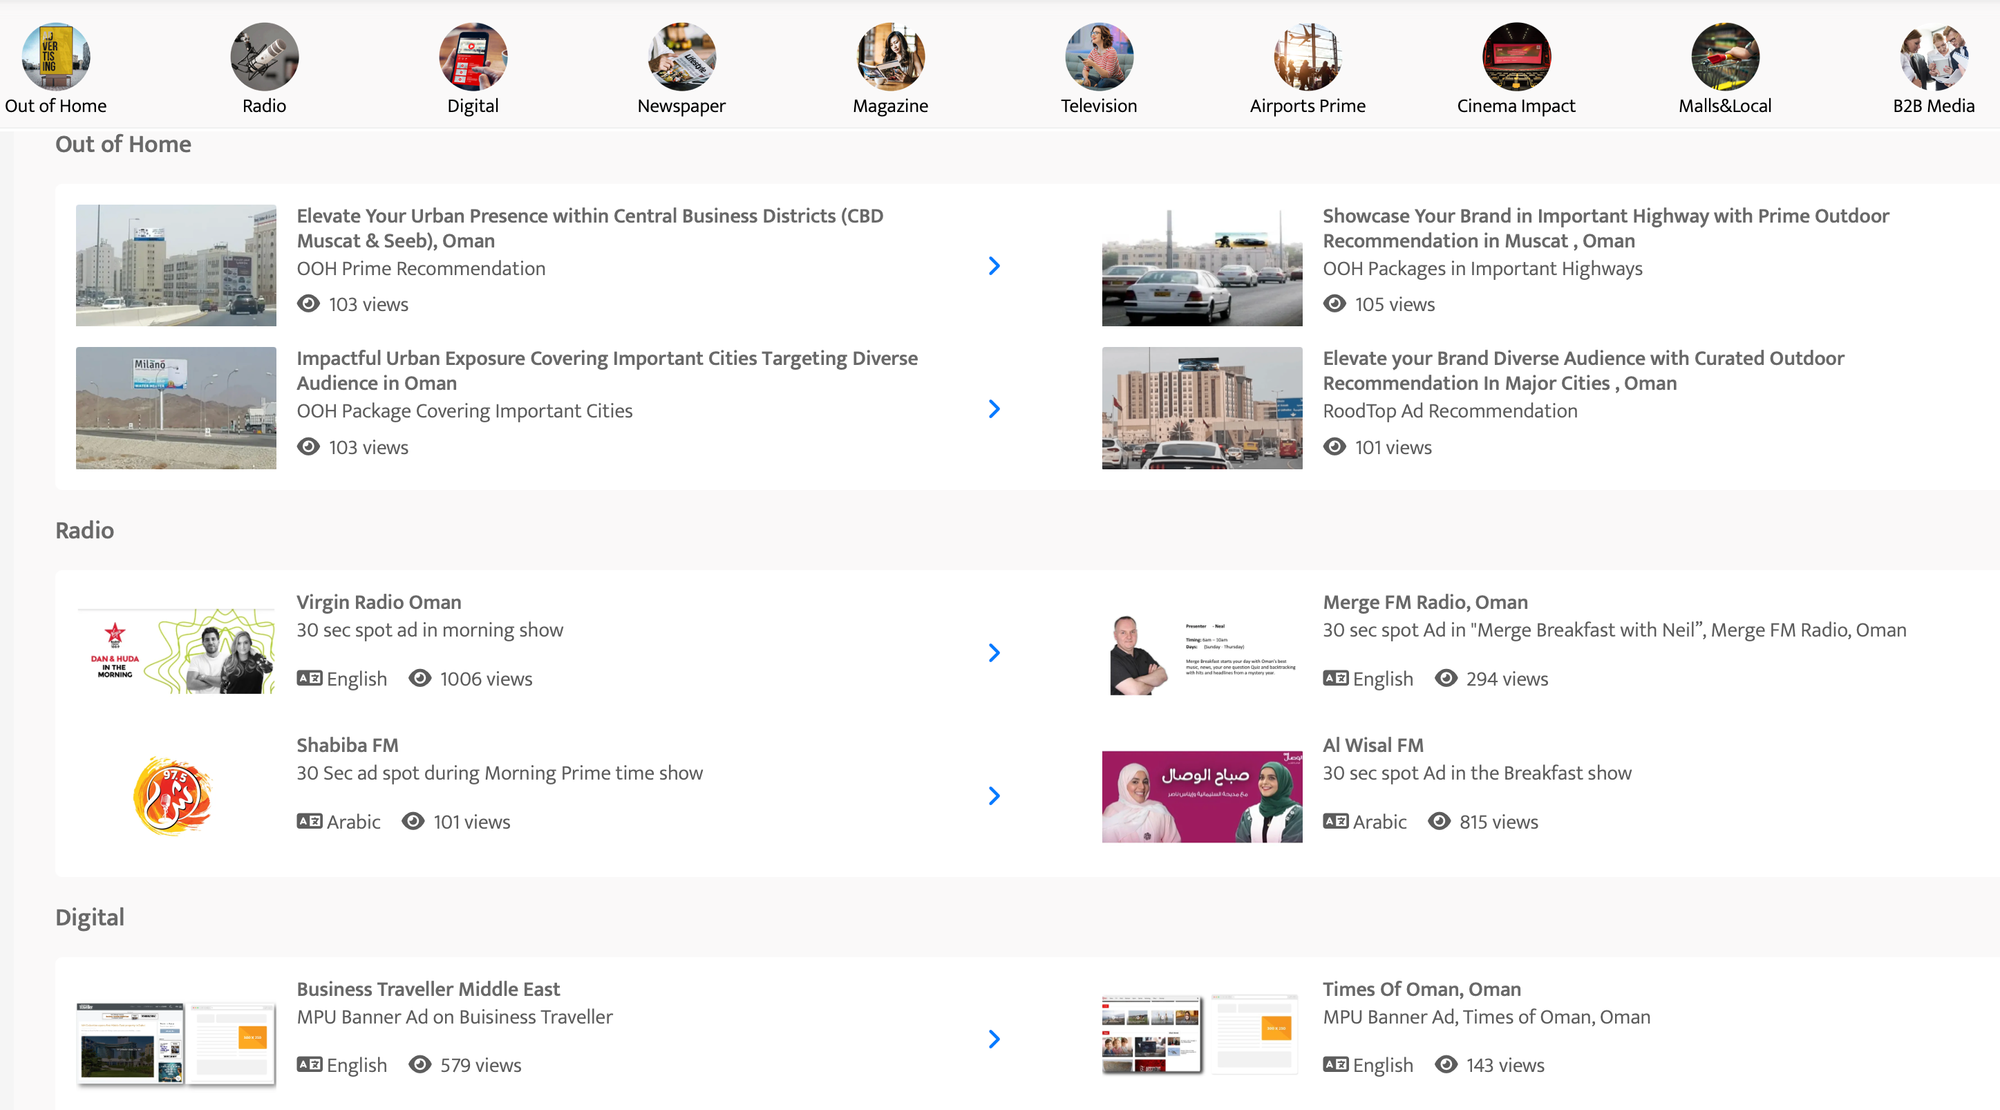
Task: Select the Television category icon
Action: click(1099, 57)
